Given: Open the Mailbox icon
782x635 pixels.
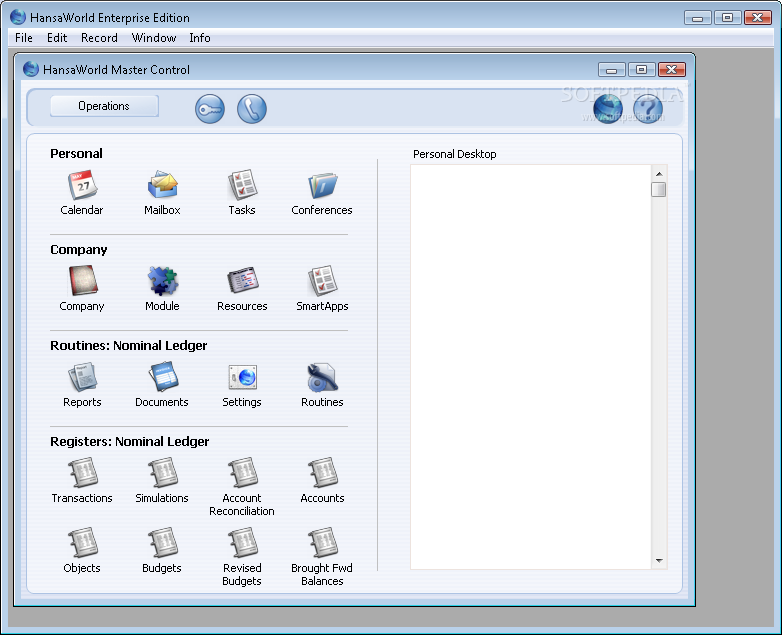Looking at the screenshot, I should 163,185.
